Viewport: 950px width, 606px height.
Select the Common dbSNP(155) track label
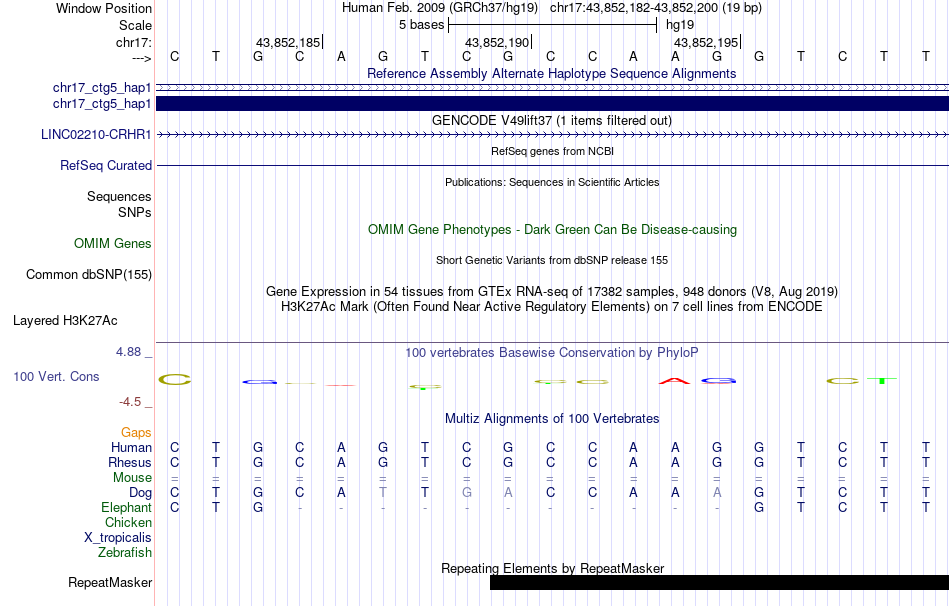point(88,275)
